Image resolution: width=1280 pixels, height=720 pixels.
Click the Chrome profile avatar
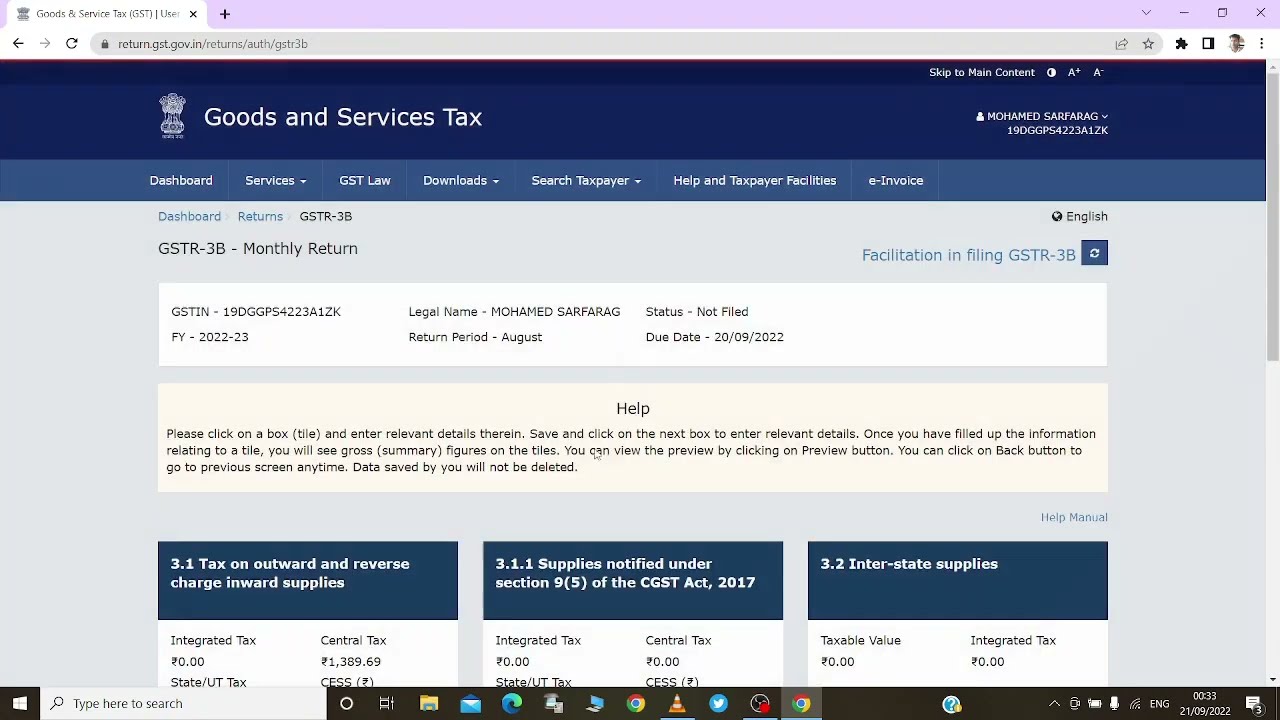[x=1236, y=44]
